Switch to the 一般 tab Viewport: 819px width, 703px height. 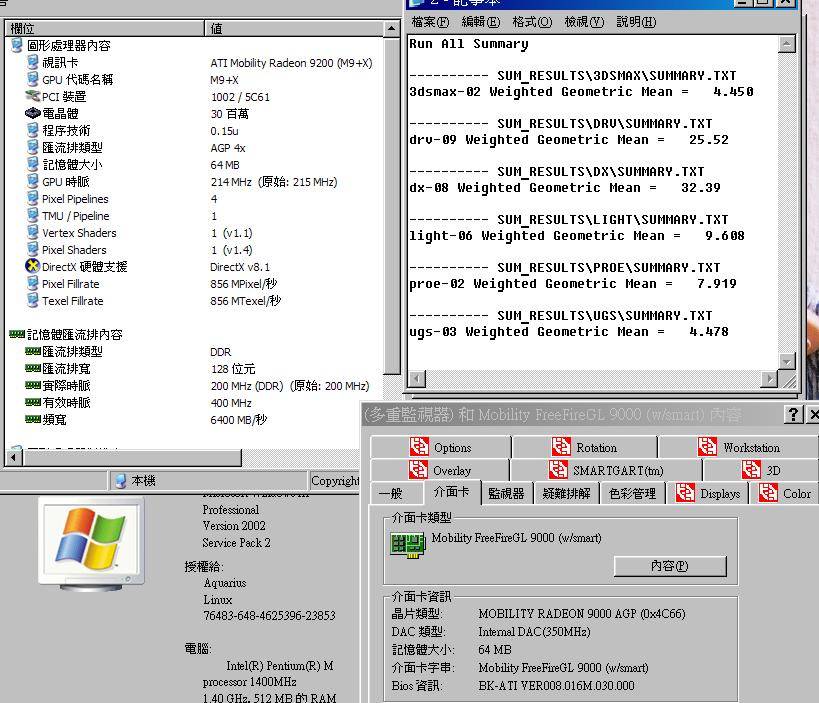click(396, 494)
